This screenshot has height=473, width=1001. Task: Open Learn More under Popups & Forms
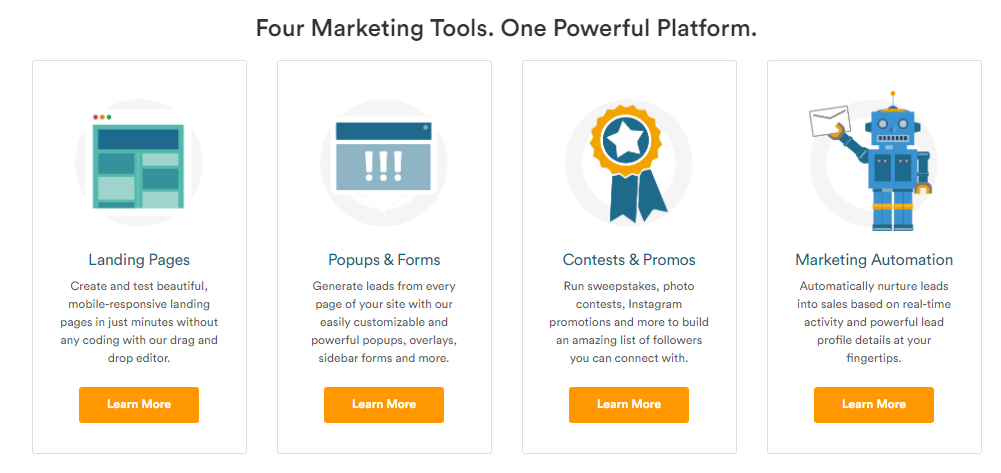tap(384, 405)
